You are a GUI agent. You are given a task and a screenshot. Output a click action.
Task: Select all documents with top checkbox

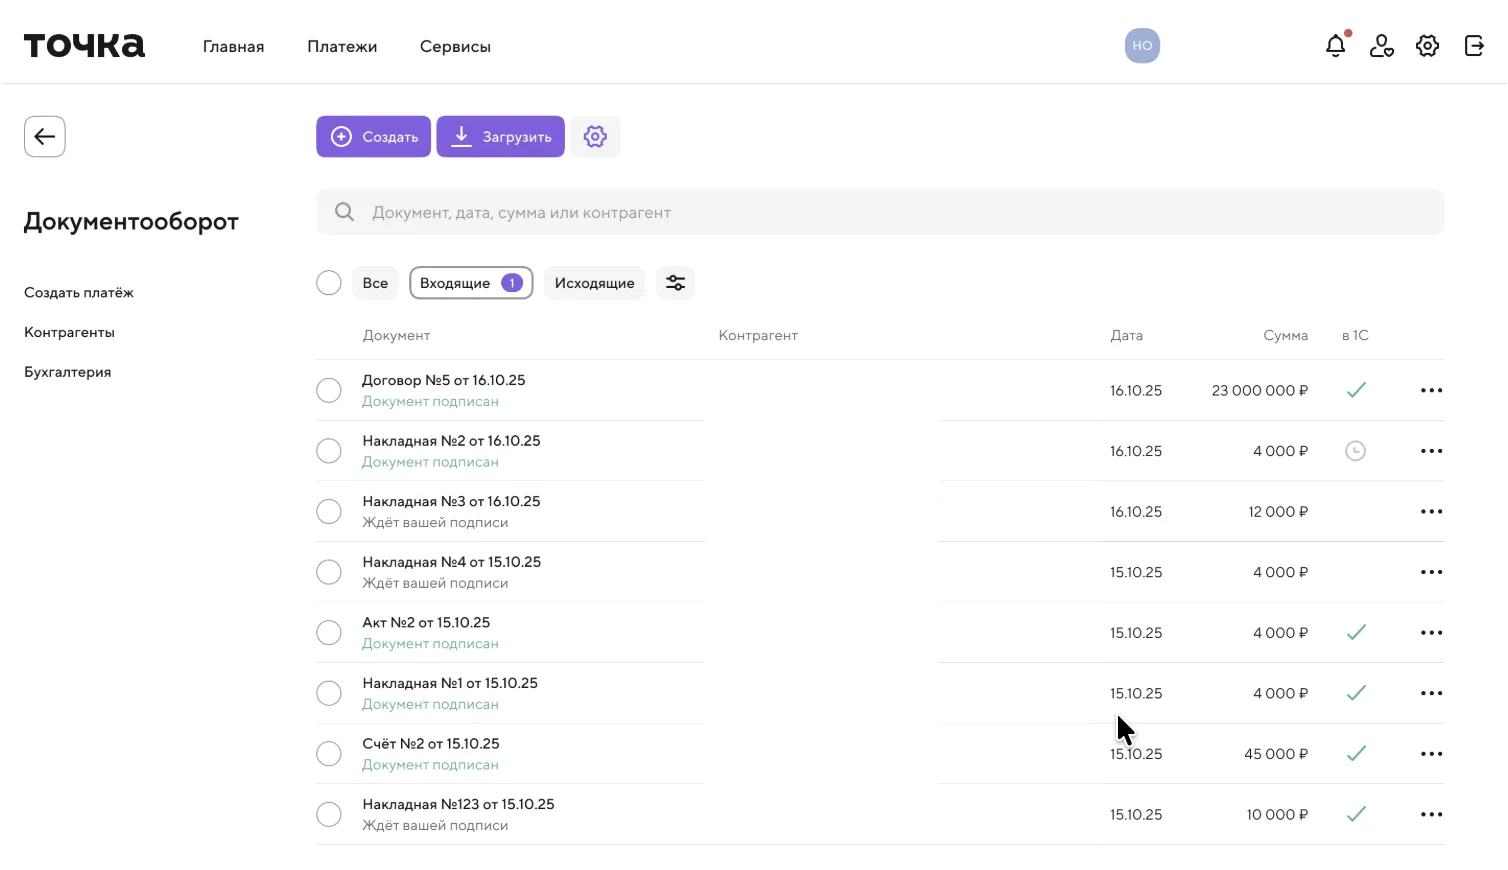[x=329, y=283]
